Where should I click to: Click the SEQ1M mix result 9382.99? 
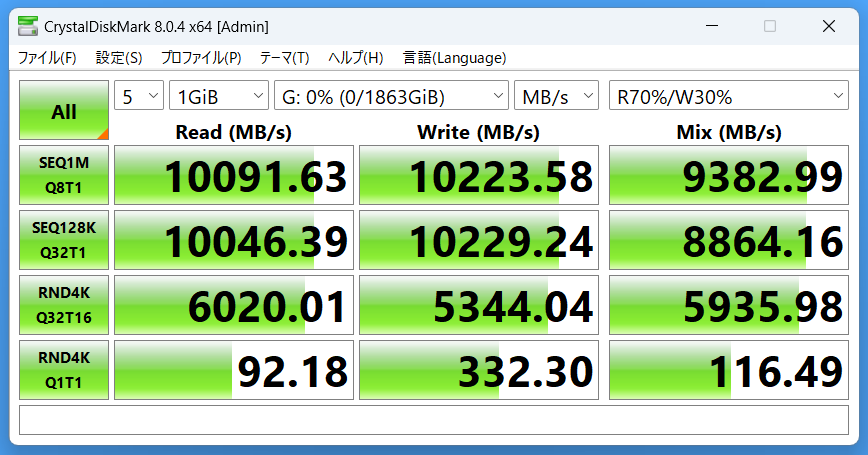tap(728, 175)
